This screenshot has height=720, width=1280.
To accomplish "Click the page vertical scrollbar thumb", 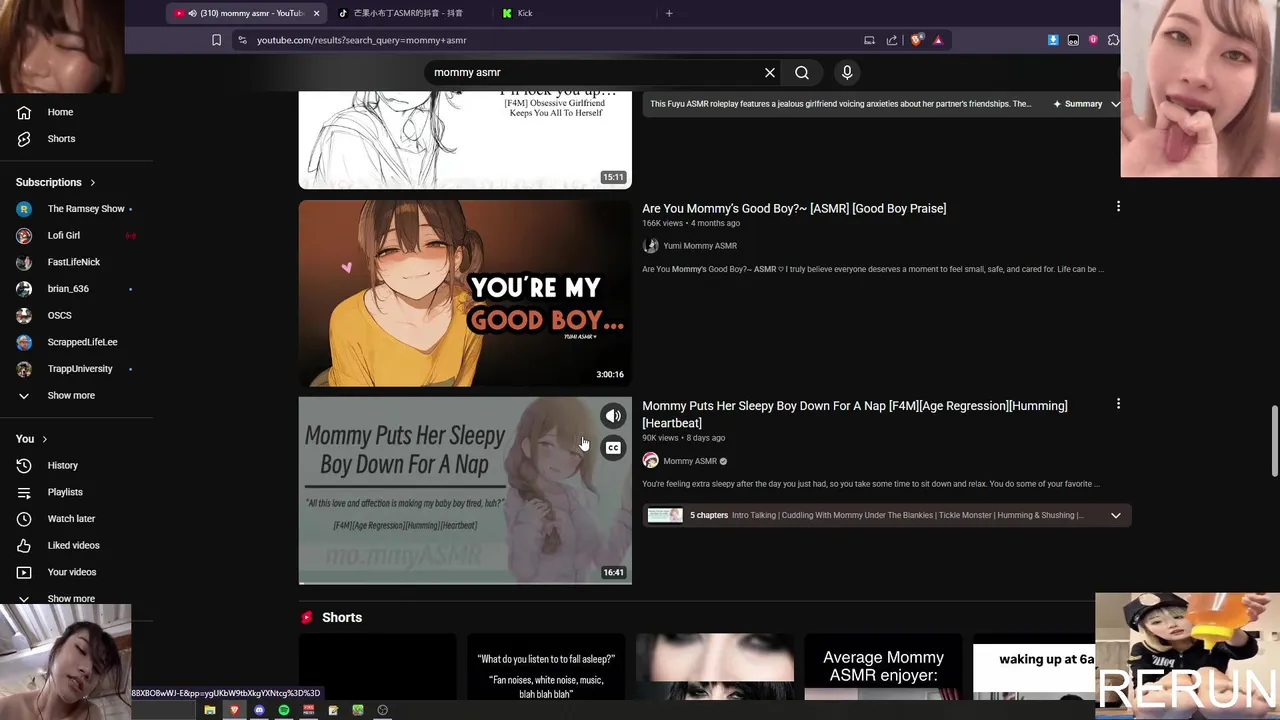I will (x=1274, y=442).
